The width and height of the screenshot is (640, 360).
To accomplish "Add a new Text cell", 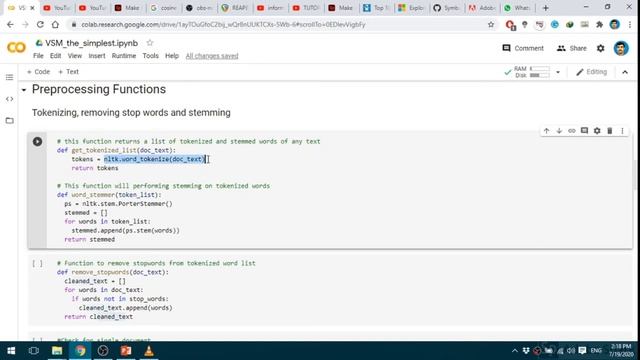I will tap(69, 72).
